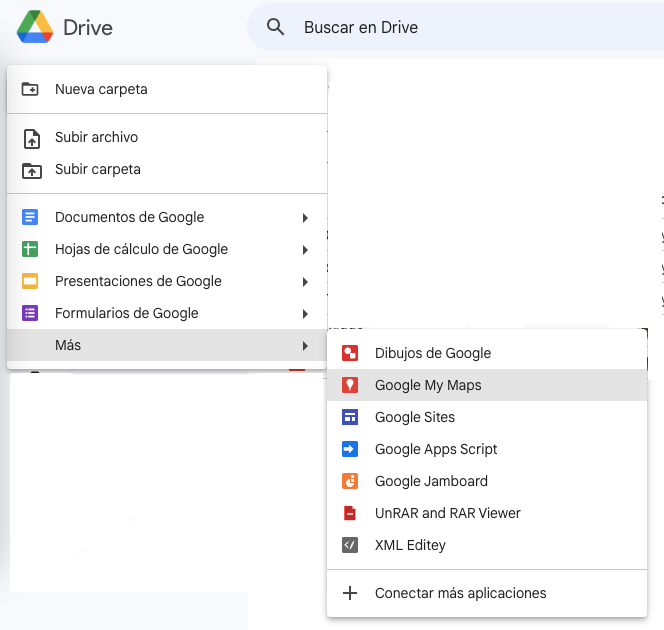Expand the Formularios de Google submenu arrow
Screen dimensions: 664x630
click(x=305, y=314)
